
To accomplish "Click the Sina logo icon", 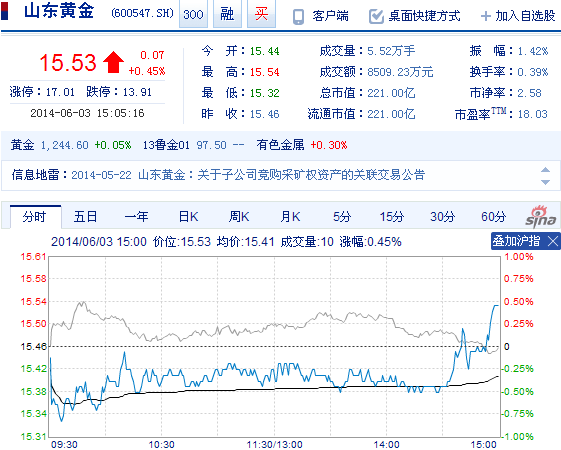I will (x=541, y=217).
